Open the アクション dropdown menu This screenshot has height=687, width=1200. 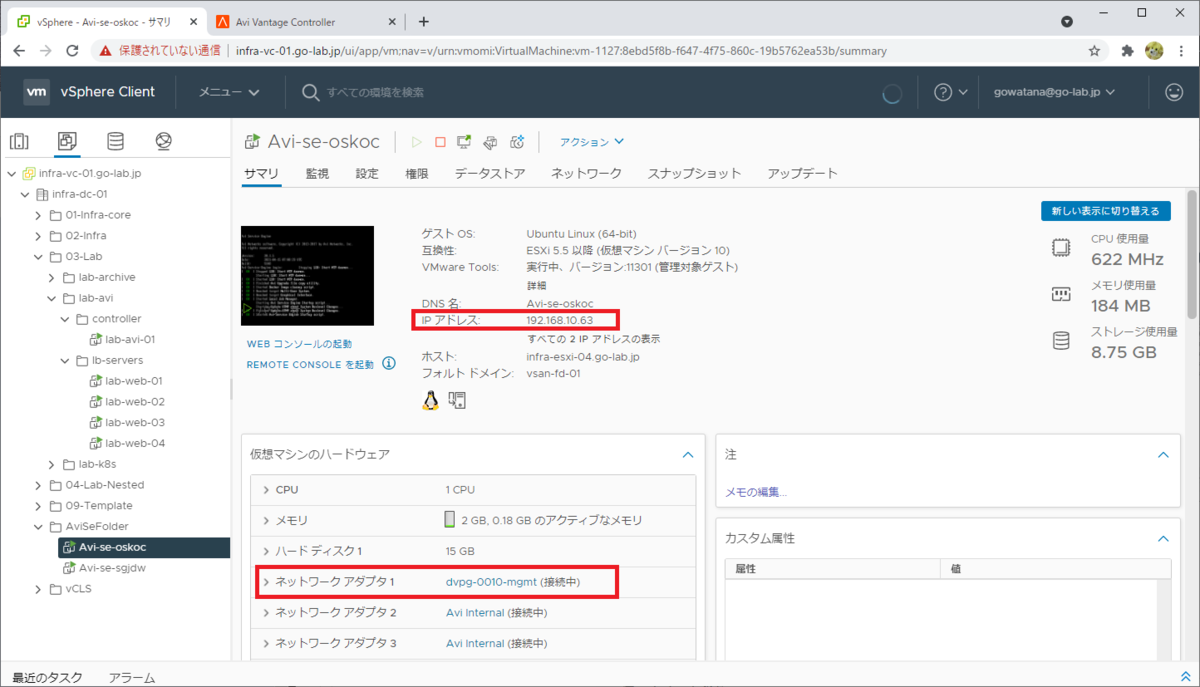pyautogui.click(x=592, y=142)
